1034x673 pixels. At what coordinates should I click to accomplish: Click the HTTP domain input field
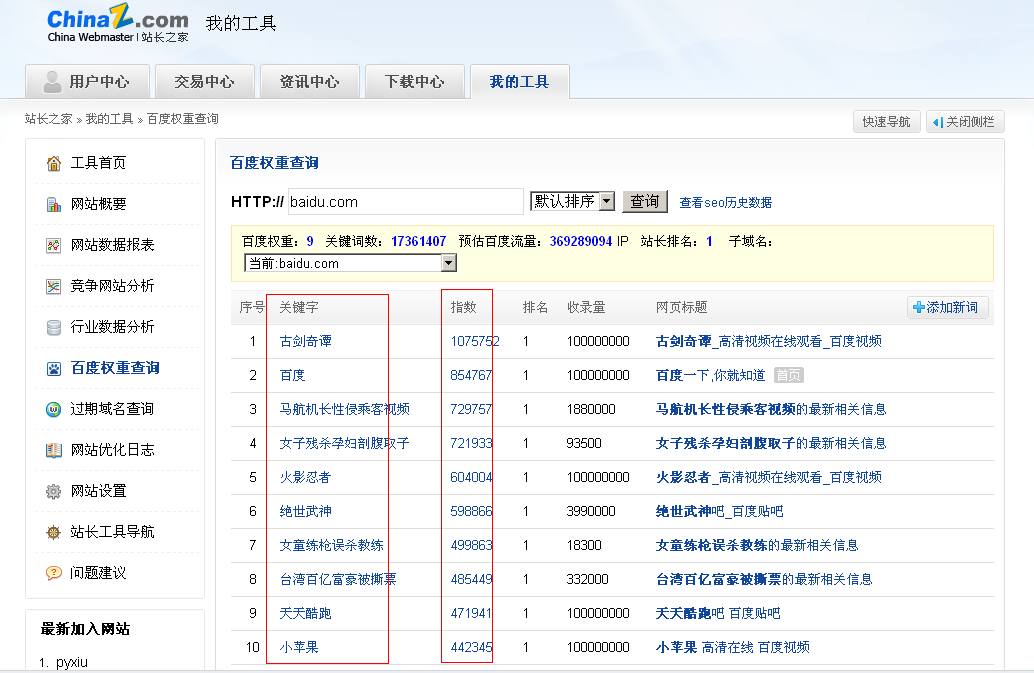[x=405, y=202]
